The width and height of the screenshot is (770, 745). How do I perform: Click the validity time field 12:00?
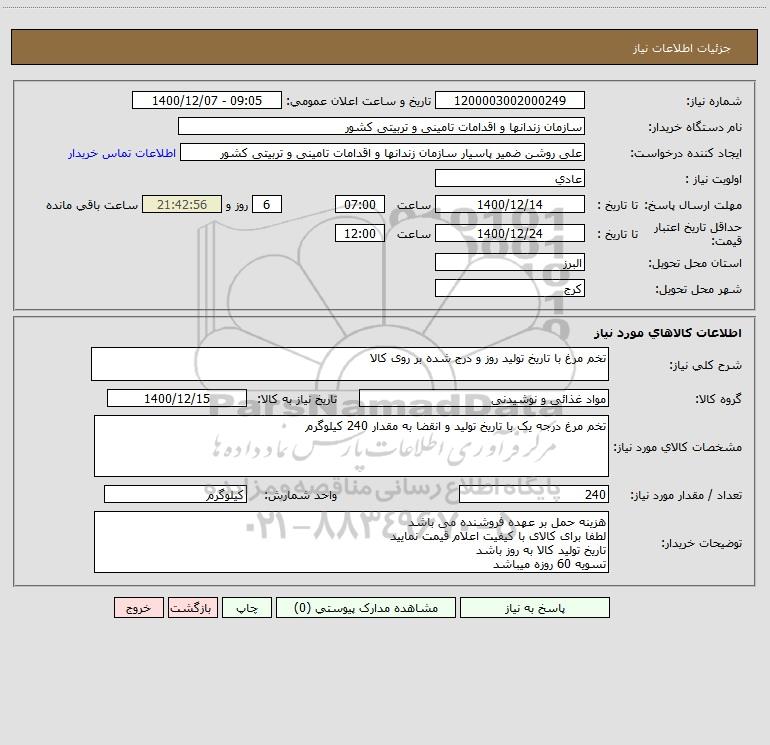click(359, 233)
